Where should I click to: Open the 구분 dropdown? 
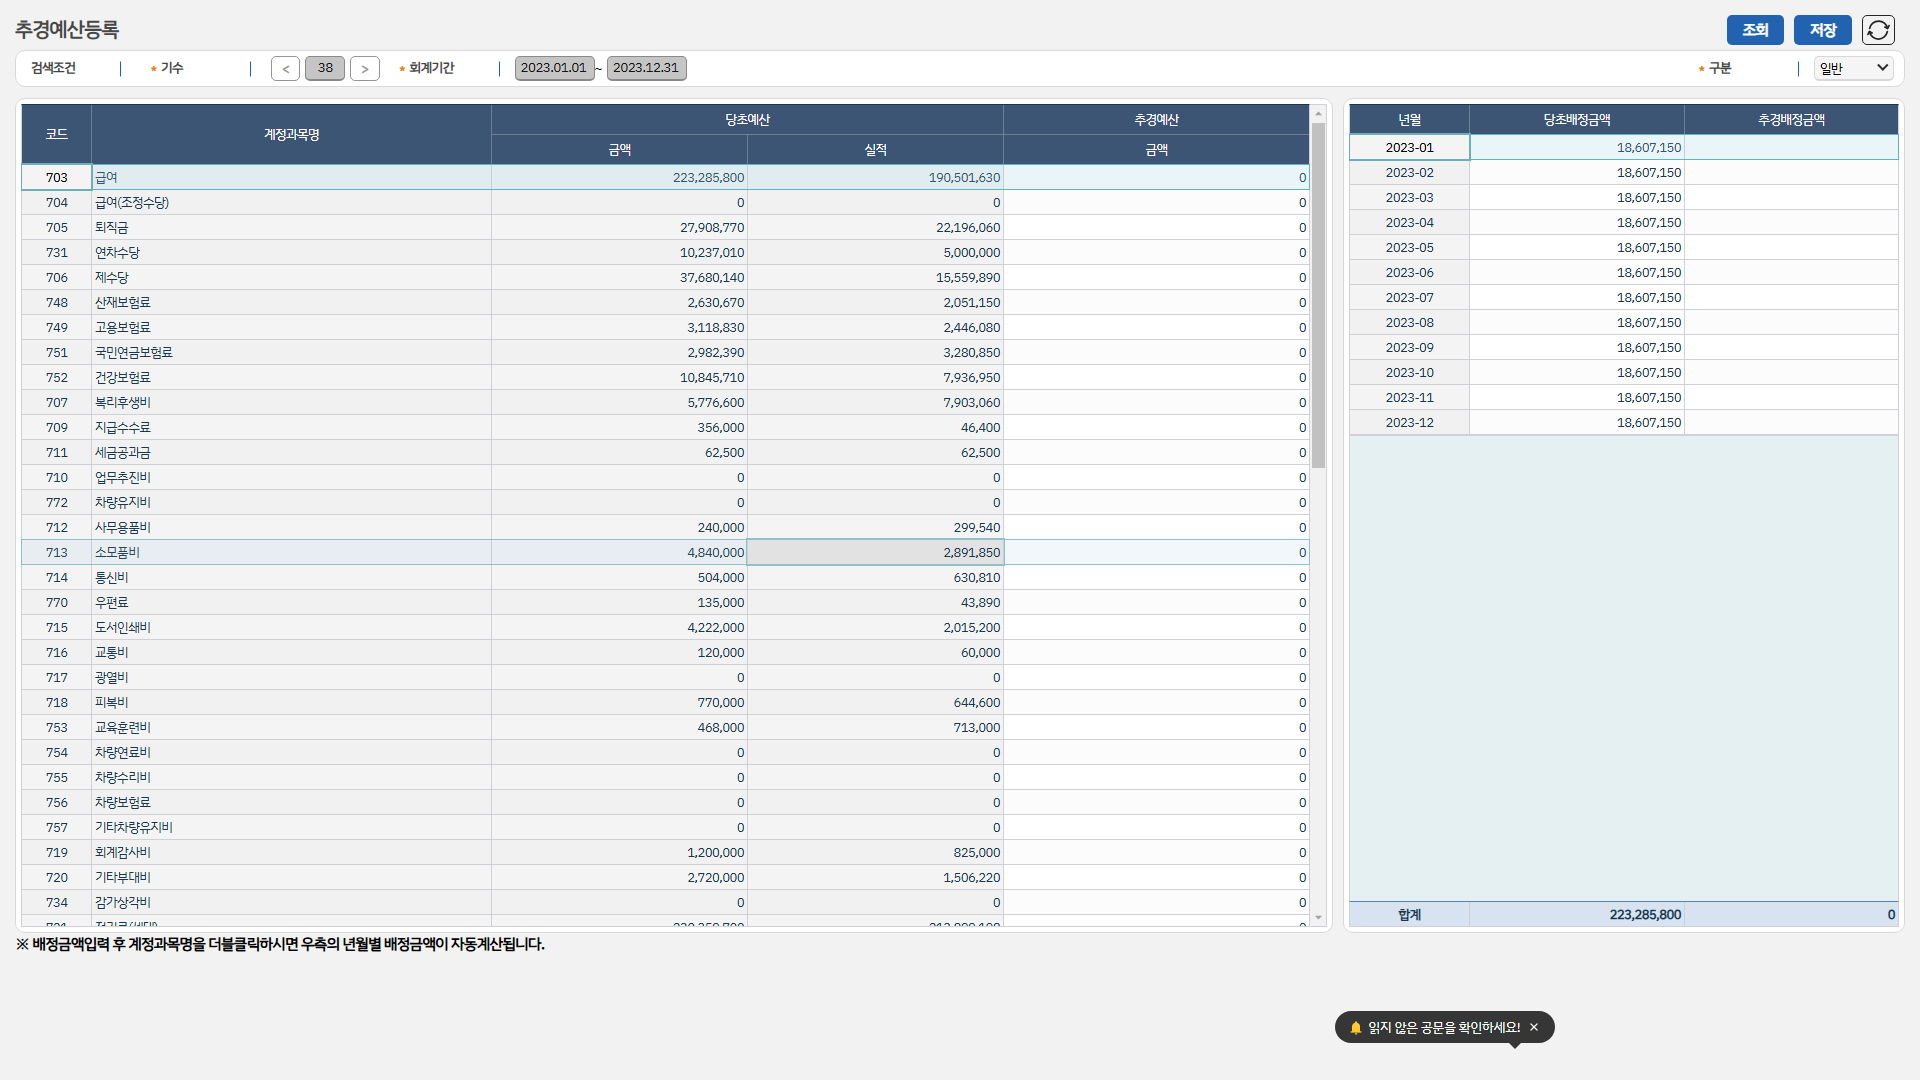tap(1853, 68)
